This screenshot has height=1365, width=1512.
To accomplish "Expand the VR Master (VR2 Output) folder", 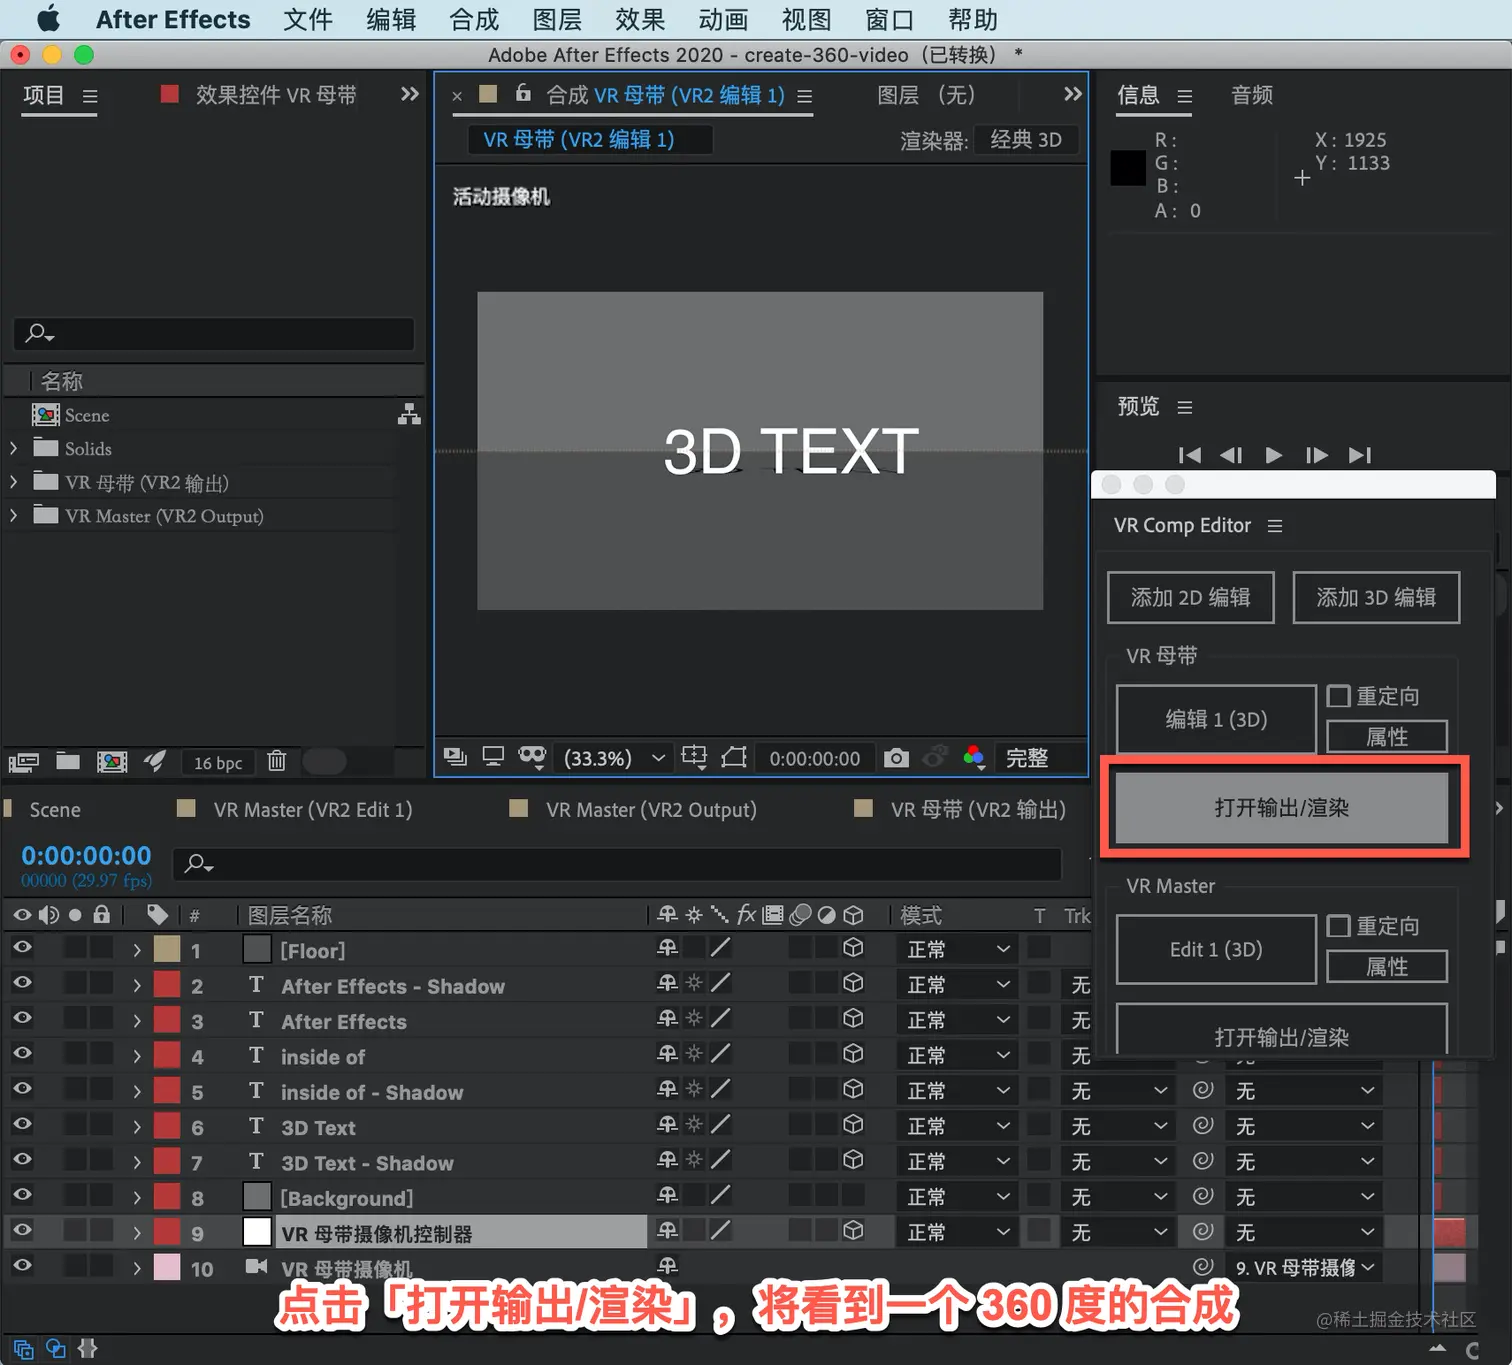I will coord(14,516).
